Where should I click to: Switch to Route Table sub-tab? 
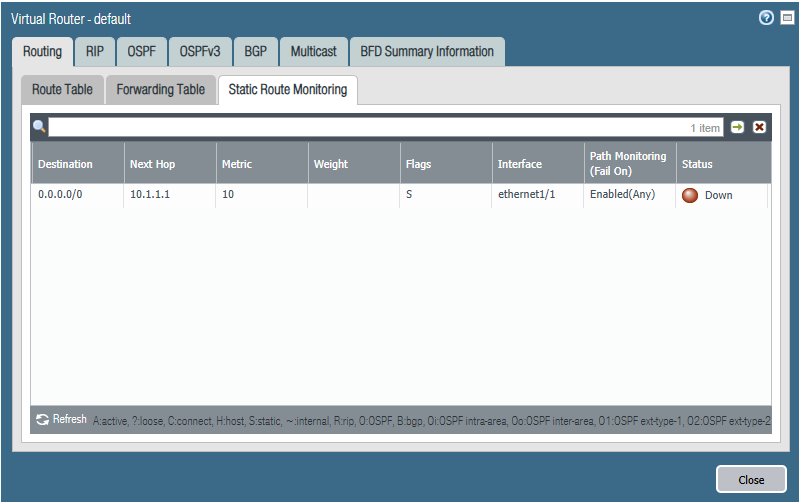coord(62,90)
